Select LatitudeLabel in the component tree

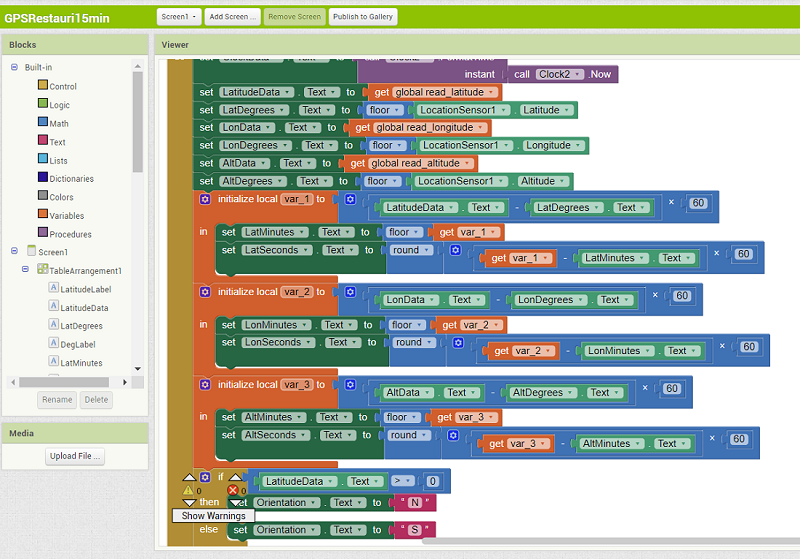click(x=85, y=289)
